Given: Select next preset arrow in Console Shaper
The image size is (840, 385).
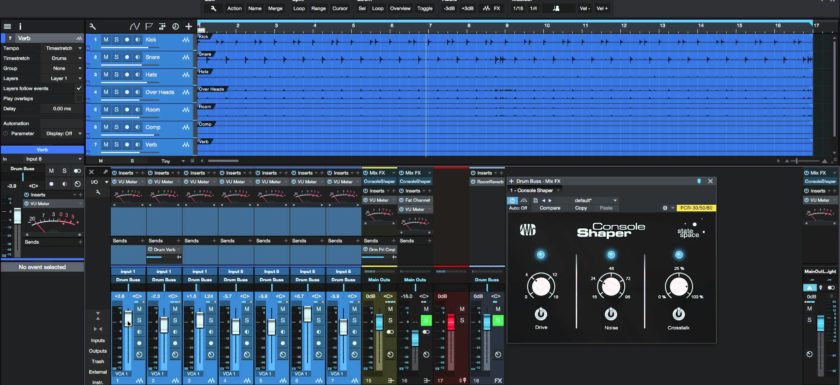Looking at the screenshot, I should point(550,200).
